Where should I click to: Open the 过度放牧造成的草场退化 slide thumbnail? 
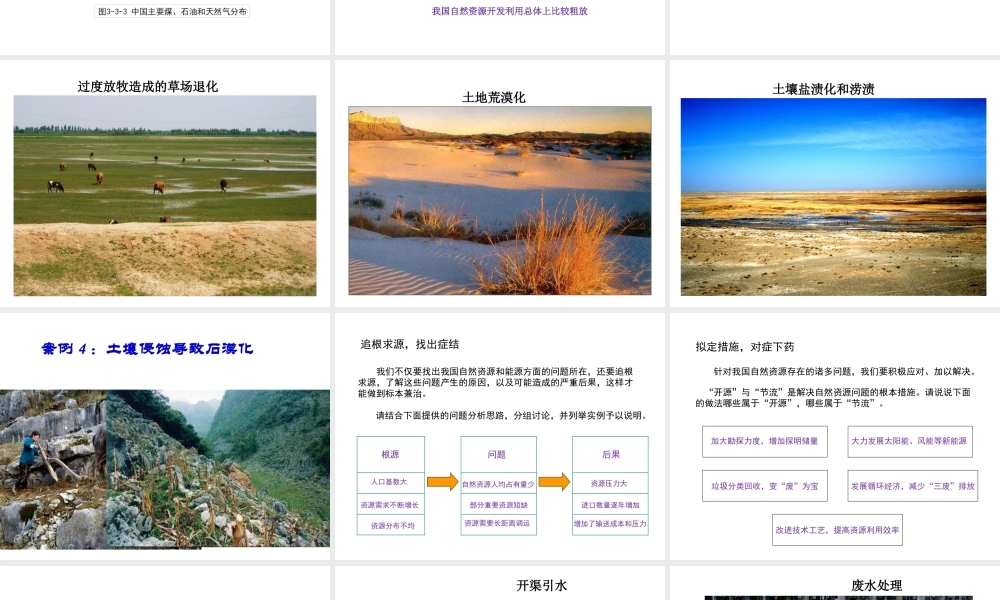pyautogui.click(x=165, y=183)
